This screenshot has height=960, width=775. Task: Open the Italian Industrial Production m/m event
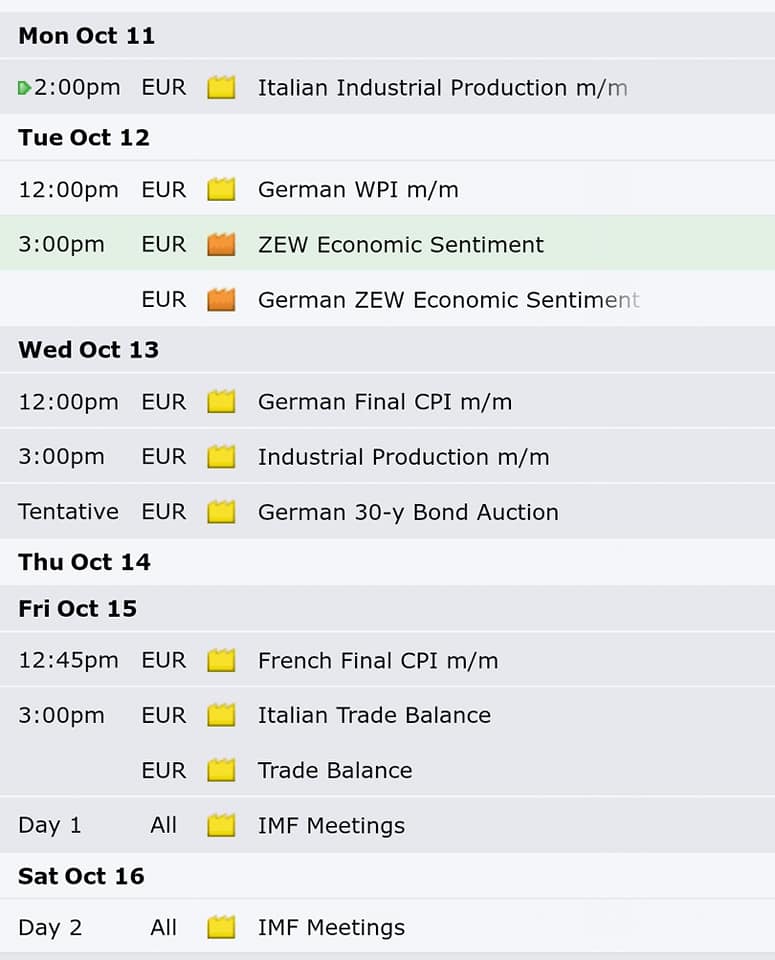pos(443,88)
